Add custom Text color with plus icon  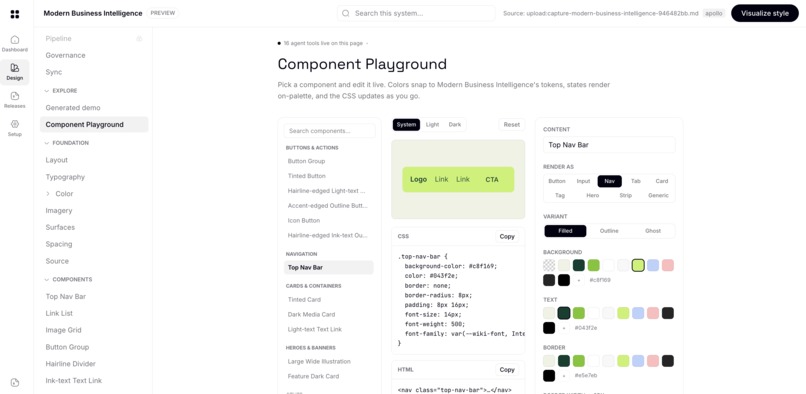[564, 328]
